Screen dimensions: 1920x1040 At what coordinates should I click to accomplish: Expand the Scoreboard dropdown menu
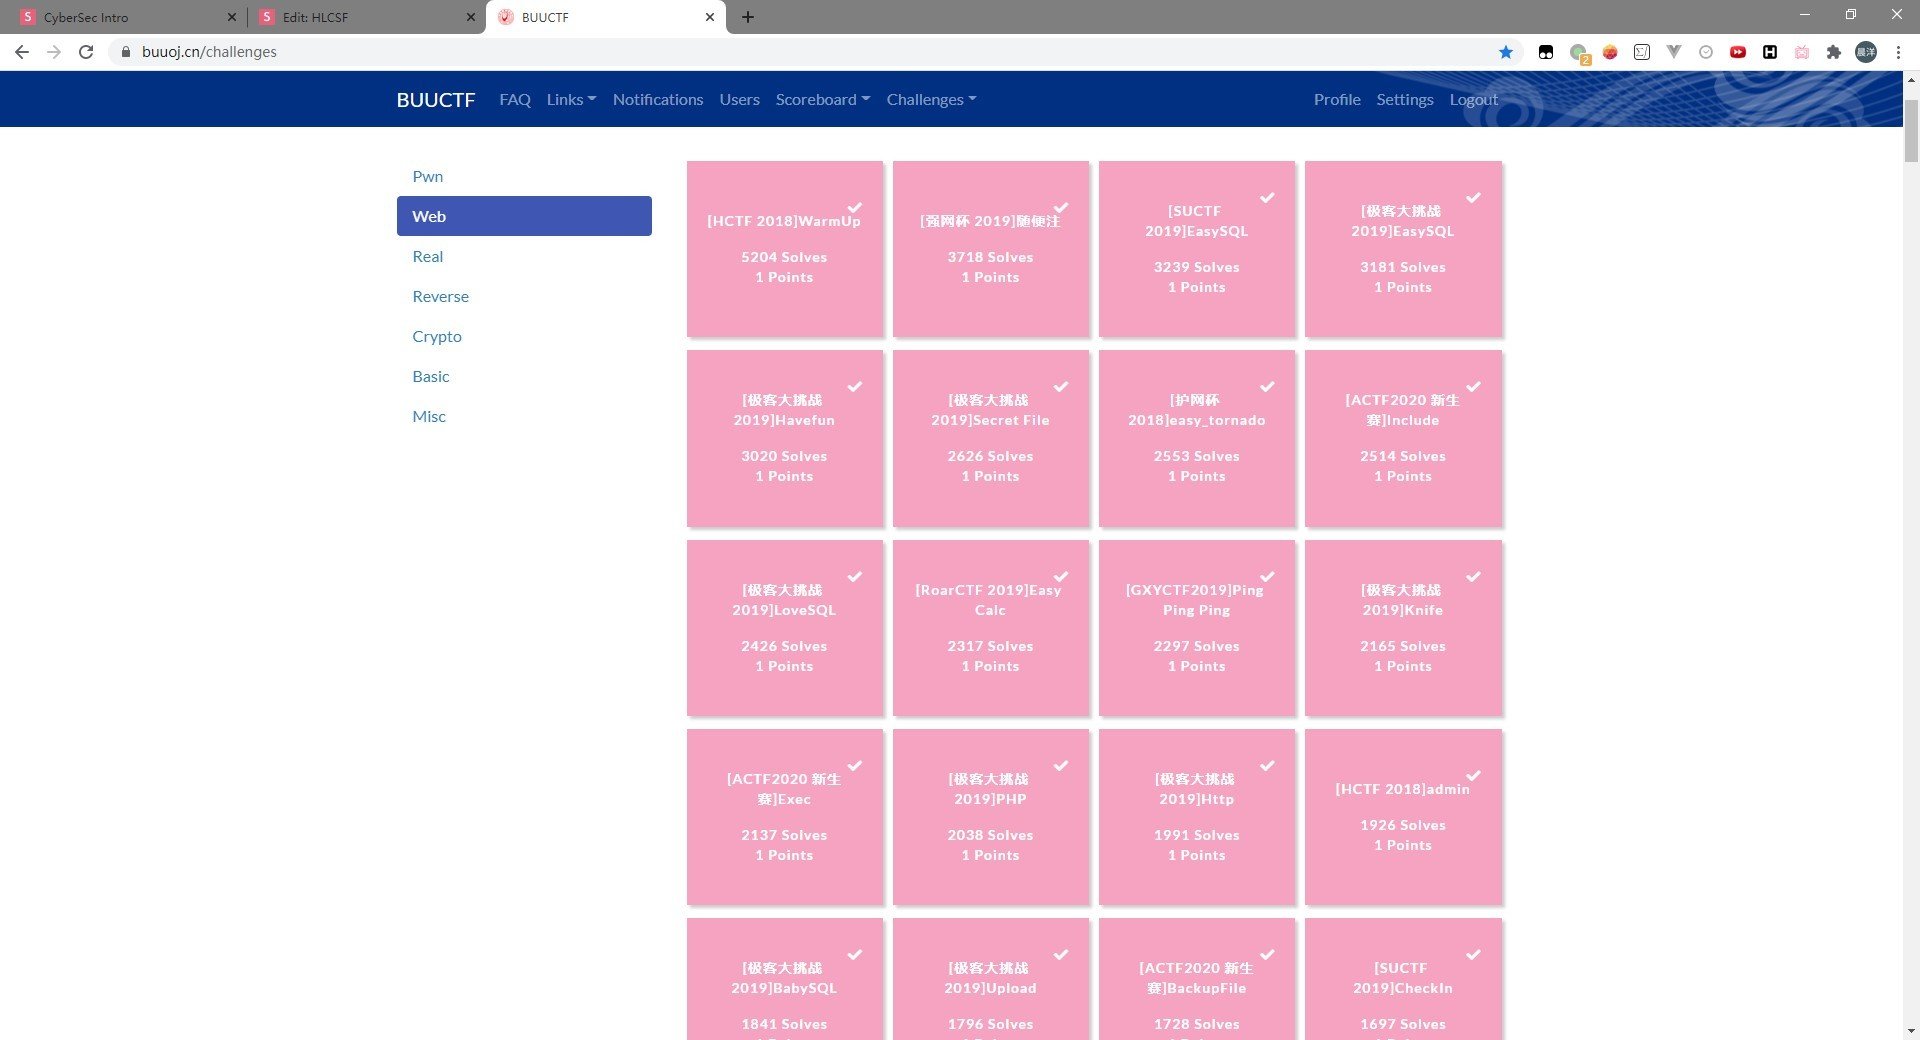[x=823, y=99]
